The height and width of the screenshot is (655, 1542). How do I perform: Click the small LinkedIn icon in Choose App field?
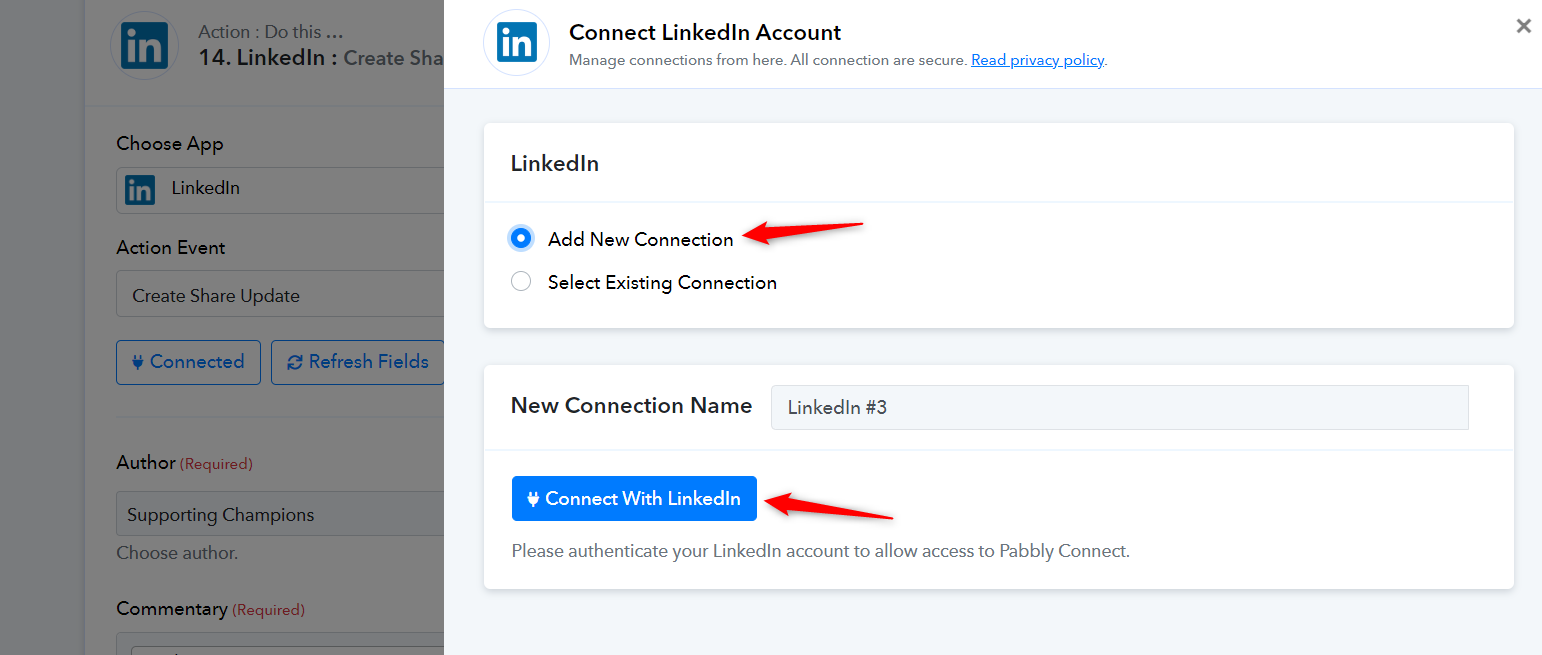pyautogui.click(x=140, y=189)
